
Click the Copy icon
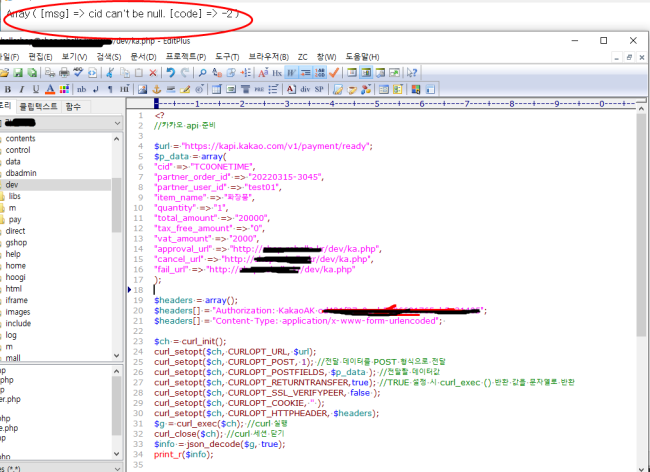[124, 73]
